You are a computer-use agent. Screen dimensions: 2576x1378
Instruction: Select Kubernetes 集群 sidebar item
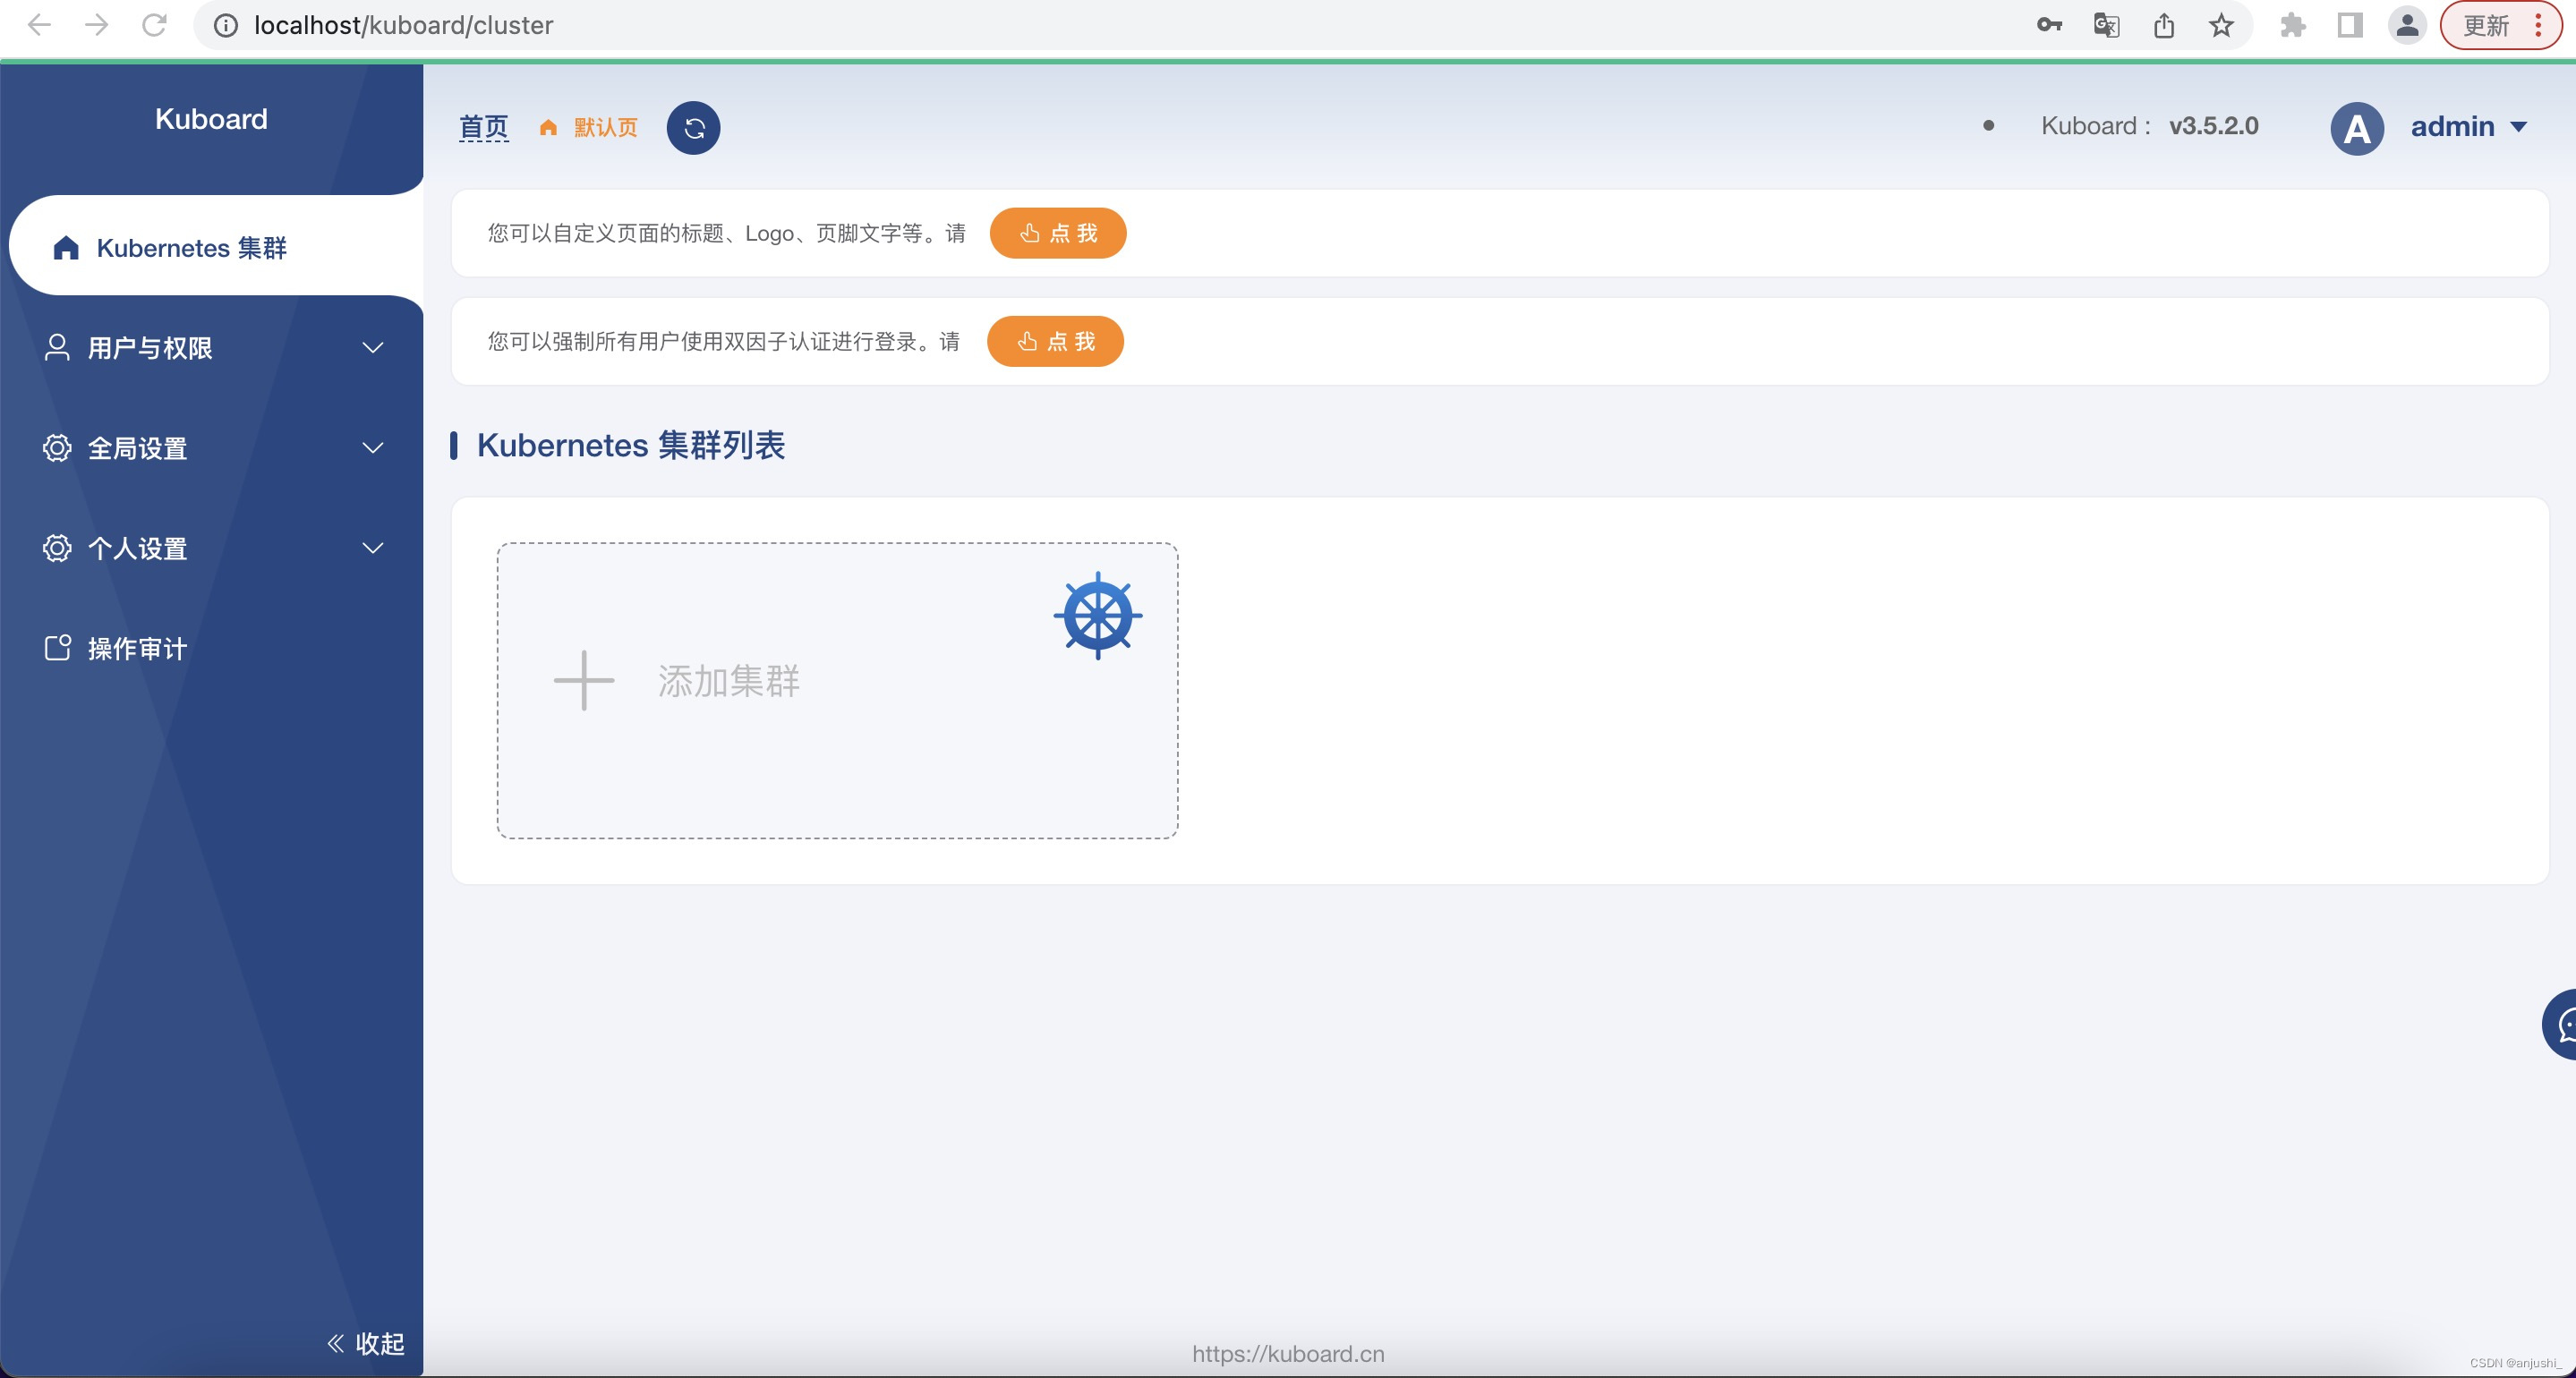click(x=192, y=248)
